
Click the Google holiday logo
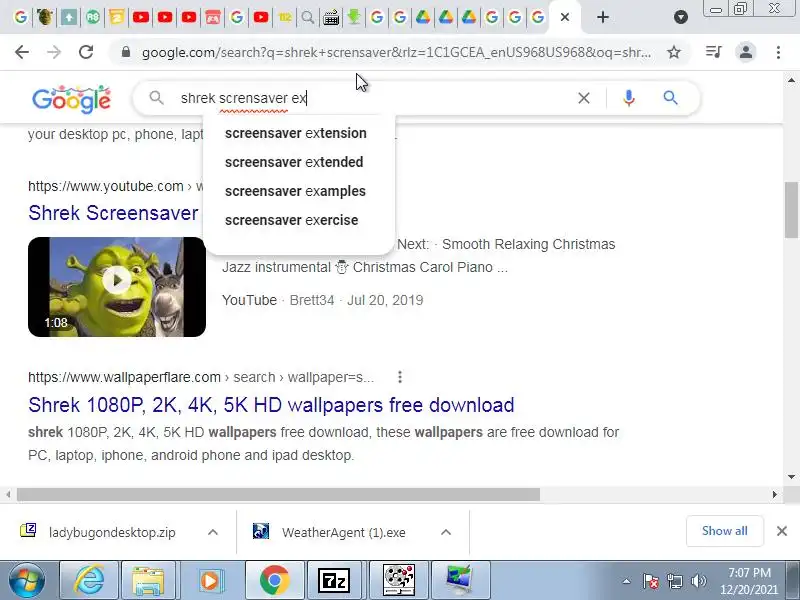pyautogui.click(x=71, y=99)
